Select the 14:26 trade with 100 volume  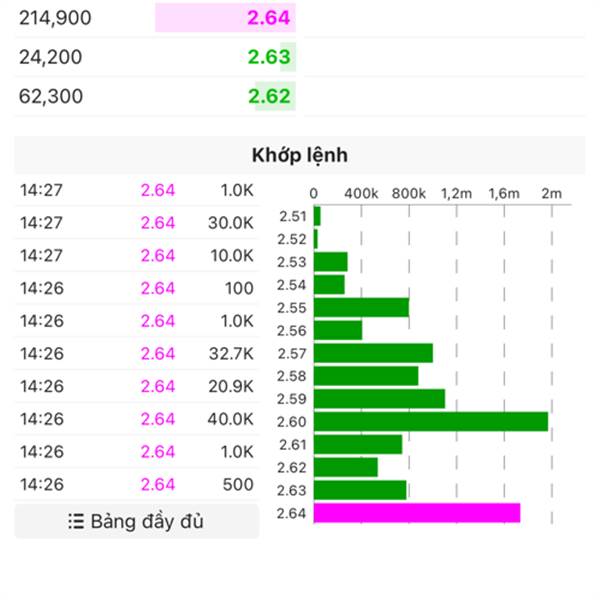(x=137, y=288)
